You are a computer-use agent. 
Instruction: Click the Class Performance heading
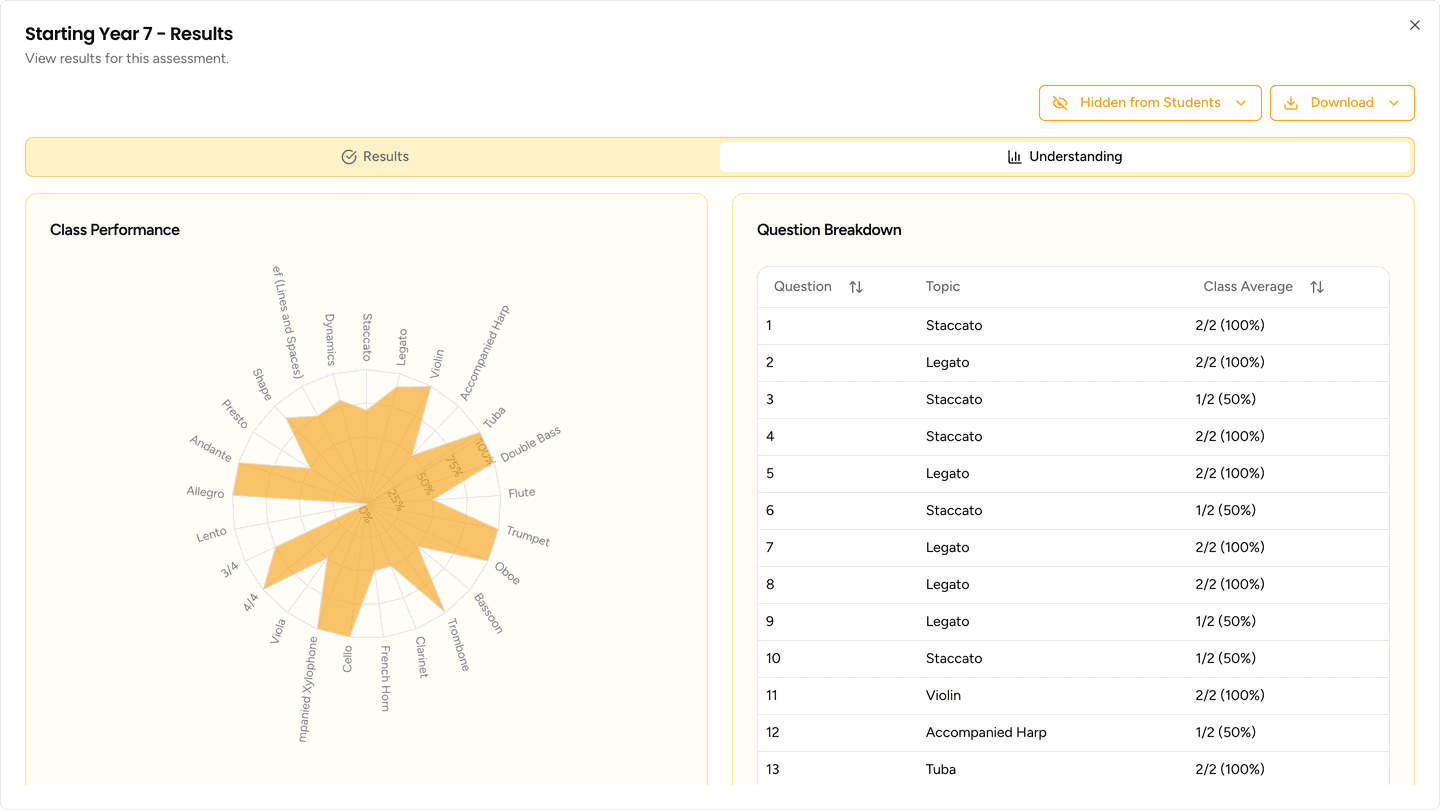tap(115, 230)
